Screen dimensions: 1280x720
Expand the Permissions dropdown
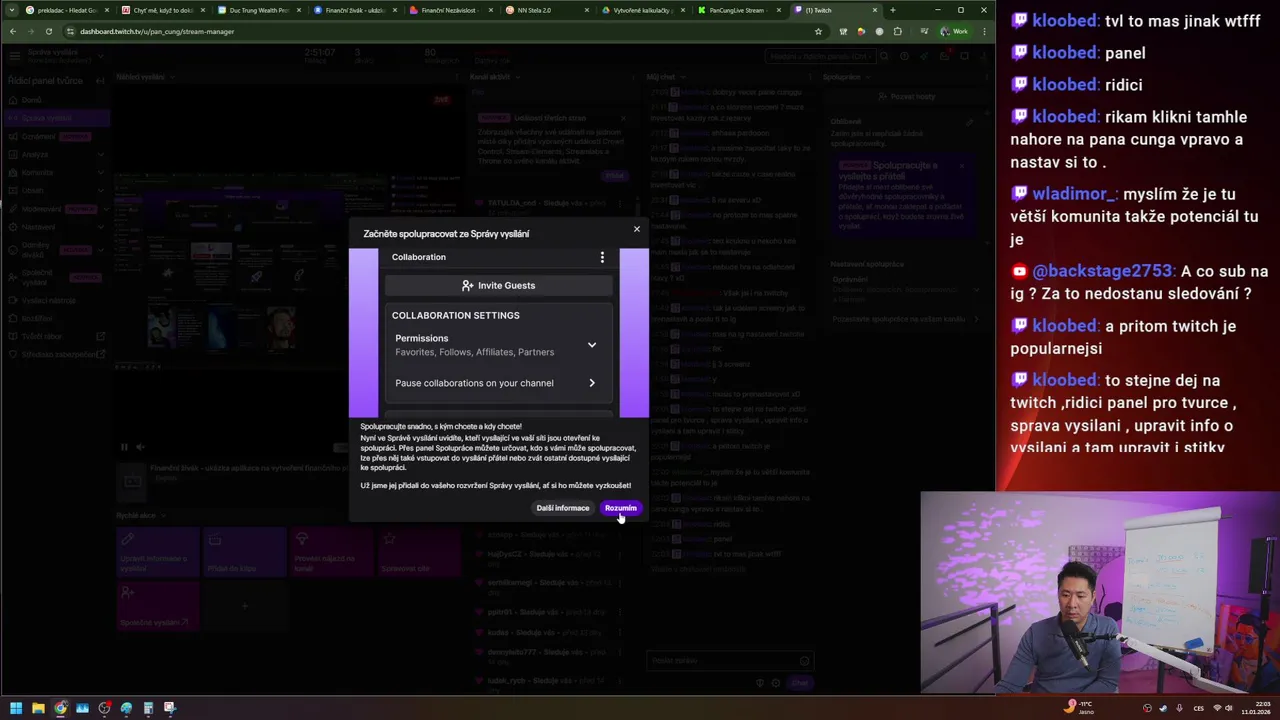[498, 345]
